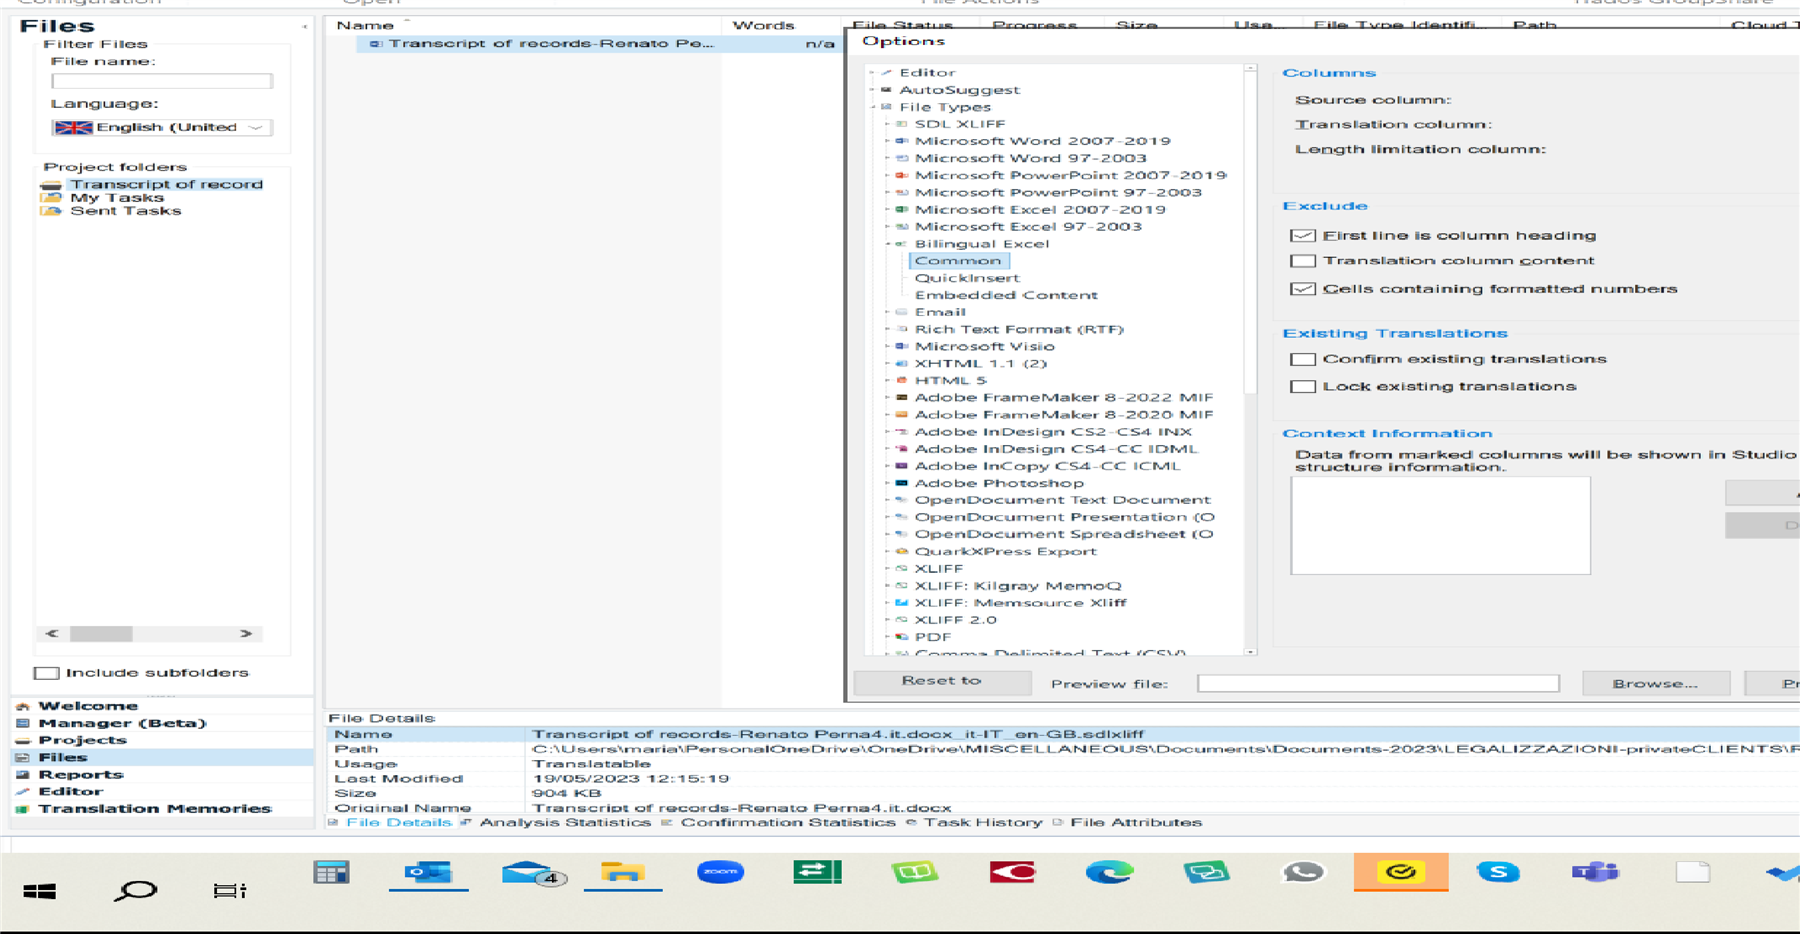1800x934 pixels.
Task: Click Browse... for preview file
Action: [x=1655, y=684]
